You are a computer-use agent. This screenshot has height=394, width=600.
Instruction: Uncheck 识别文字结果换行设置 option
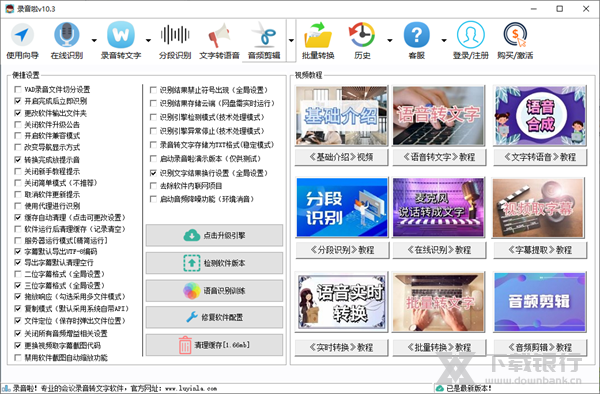coord(153,173)
